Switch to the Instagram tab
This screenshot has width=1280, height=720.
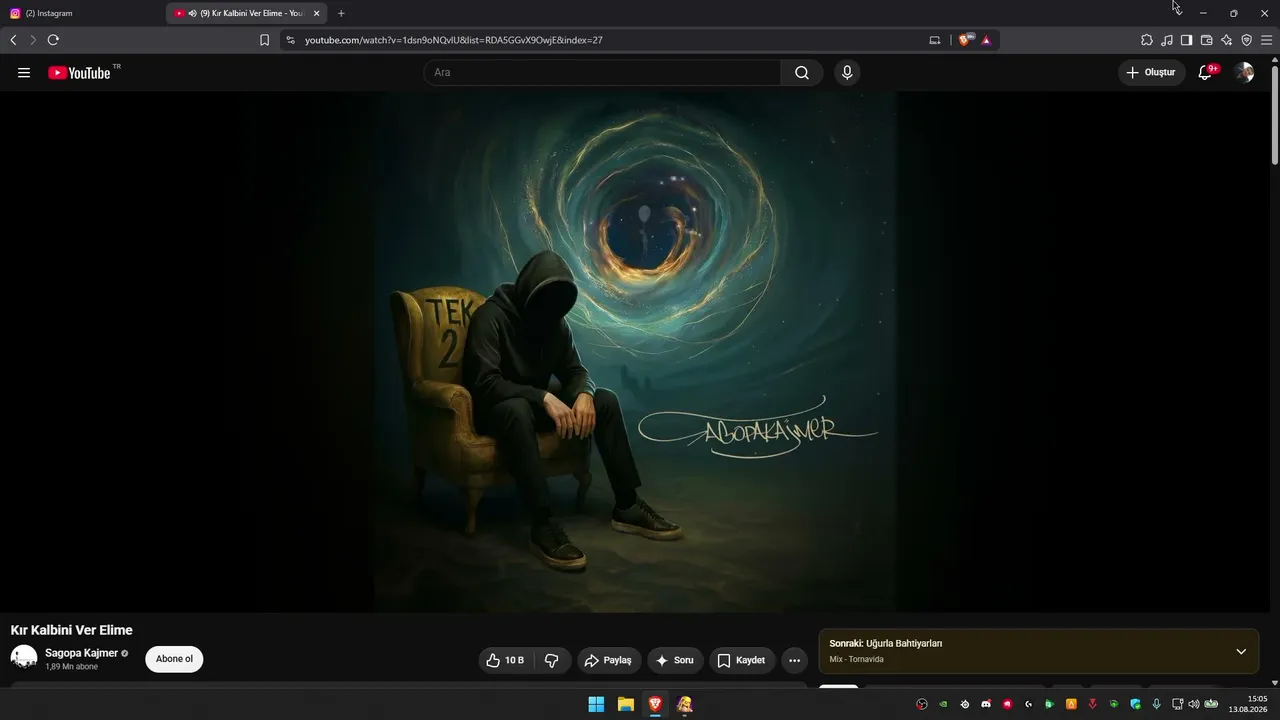pos(82,13)
